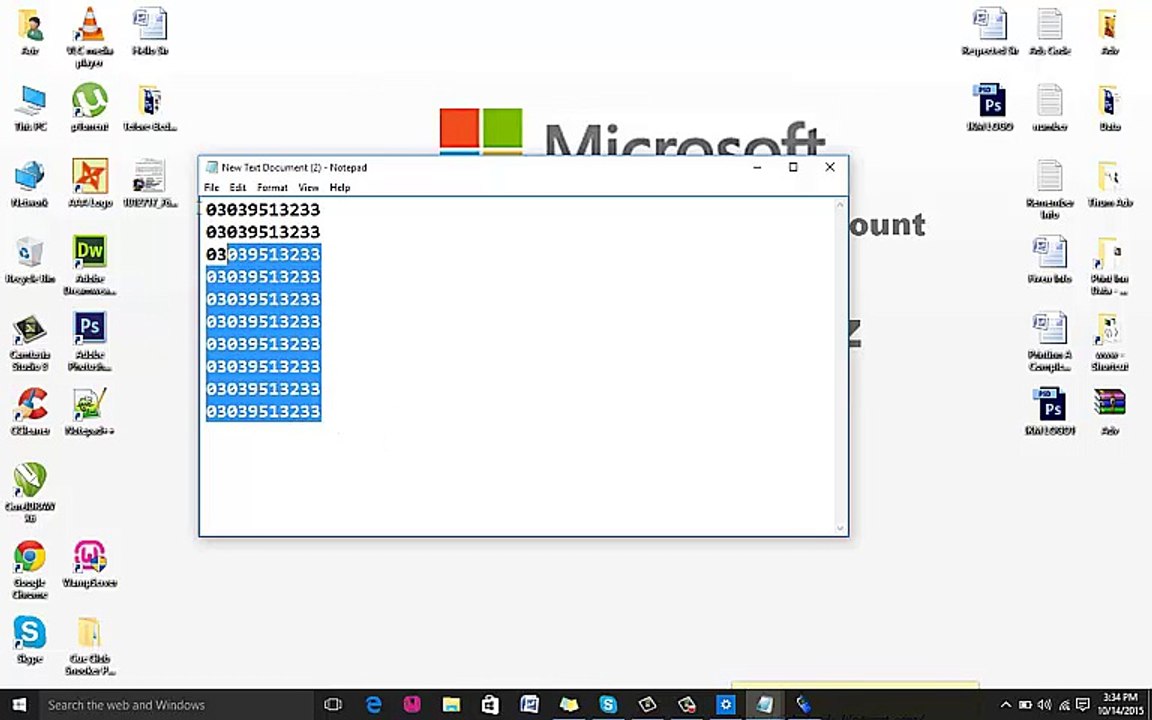Select the number text file icon
Viewport: 1152px width, 720px height.
tap(1050, 107)
